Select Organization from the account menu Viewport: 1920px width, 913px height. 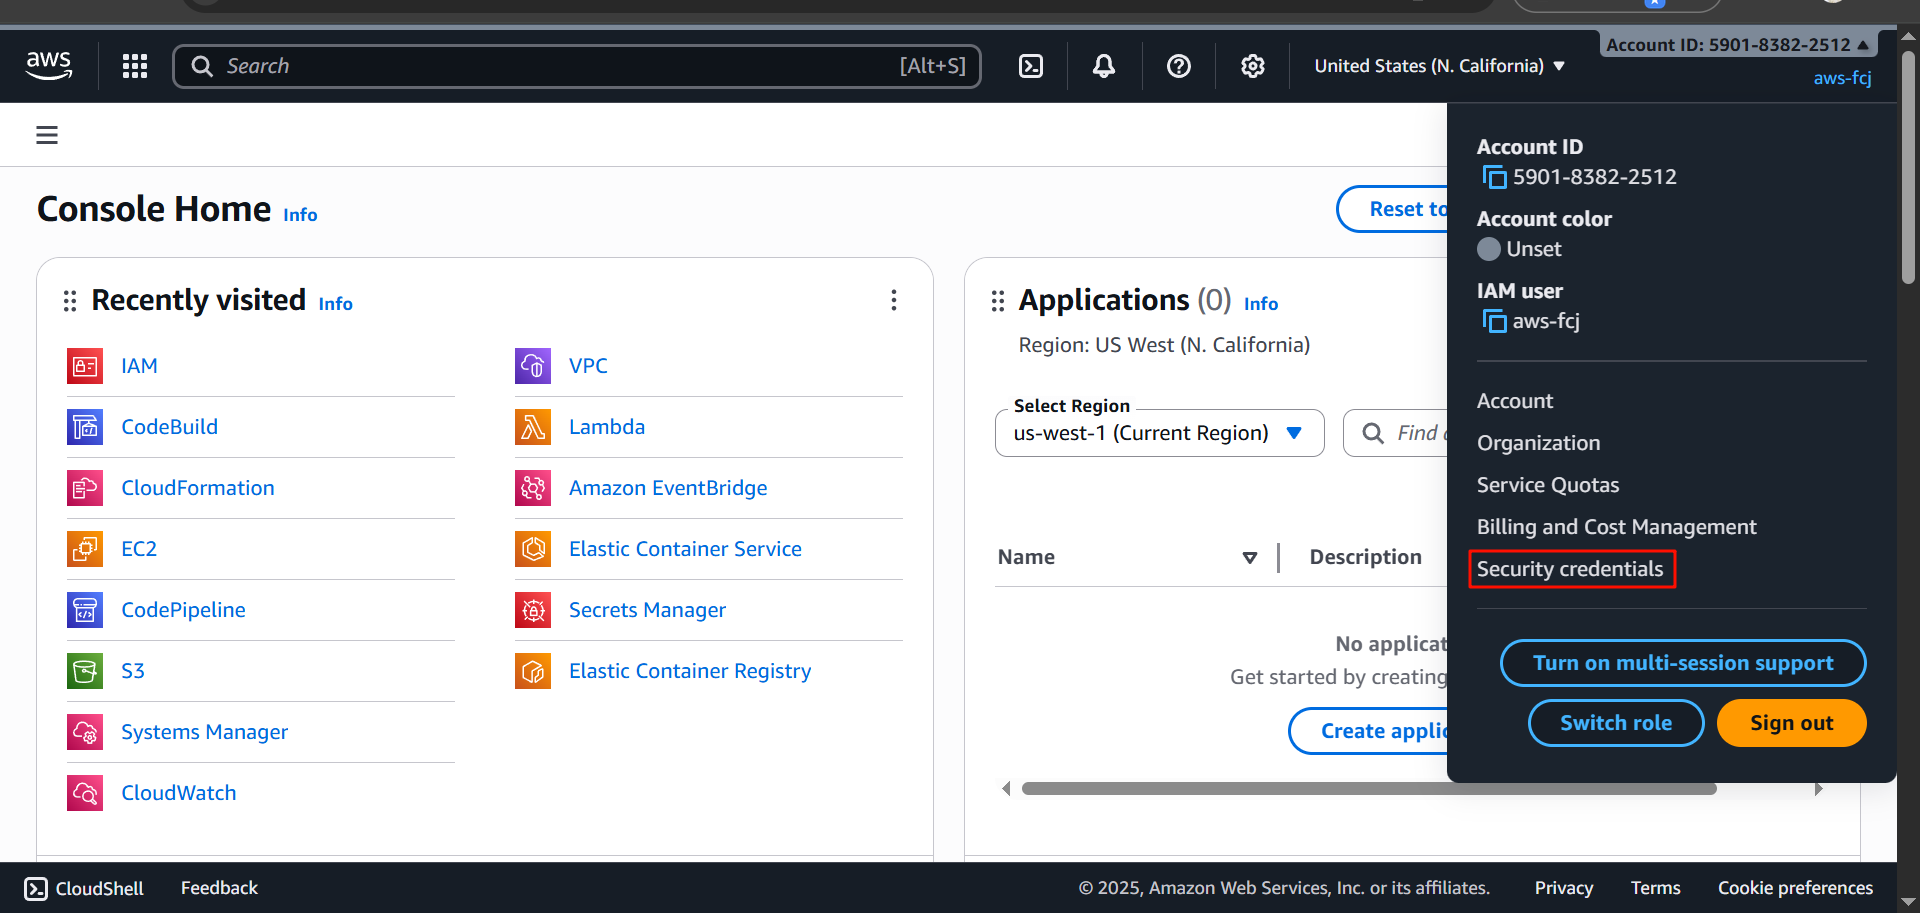1538,443
